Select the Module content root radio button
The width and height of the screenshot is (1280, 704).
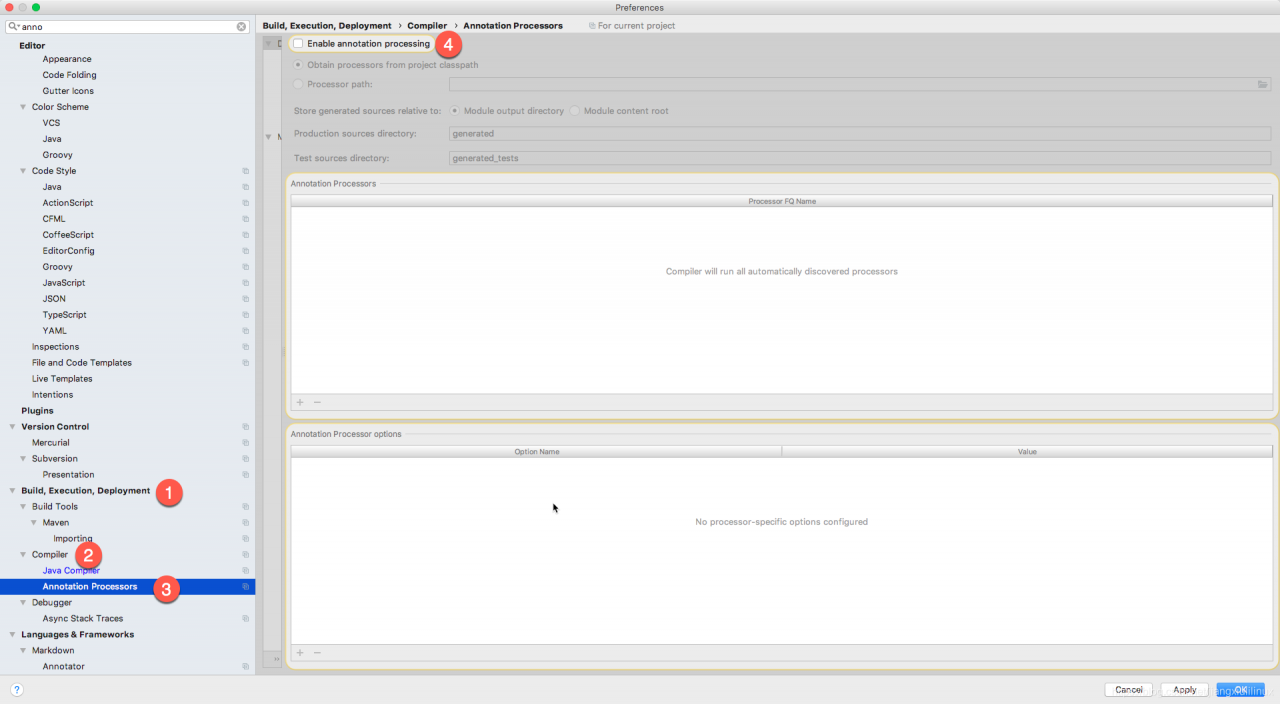click(x=575, y=111)
